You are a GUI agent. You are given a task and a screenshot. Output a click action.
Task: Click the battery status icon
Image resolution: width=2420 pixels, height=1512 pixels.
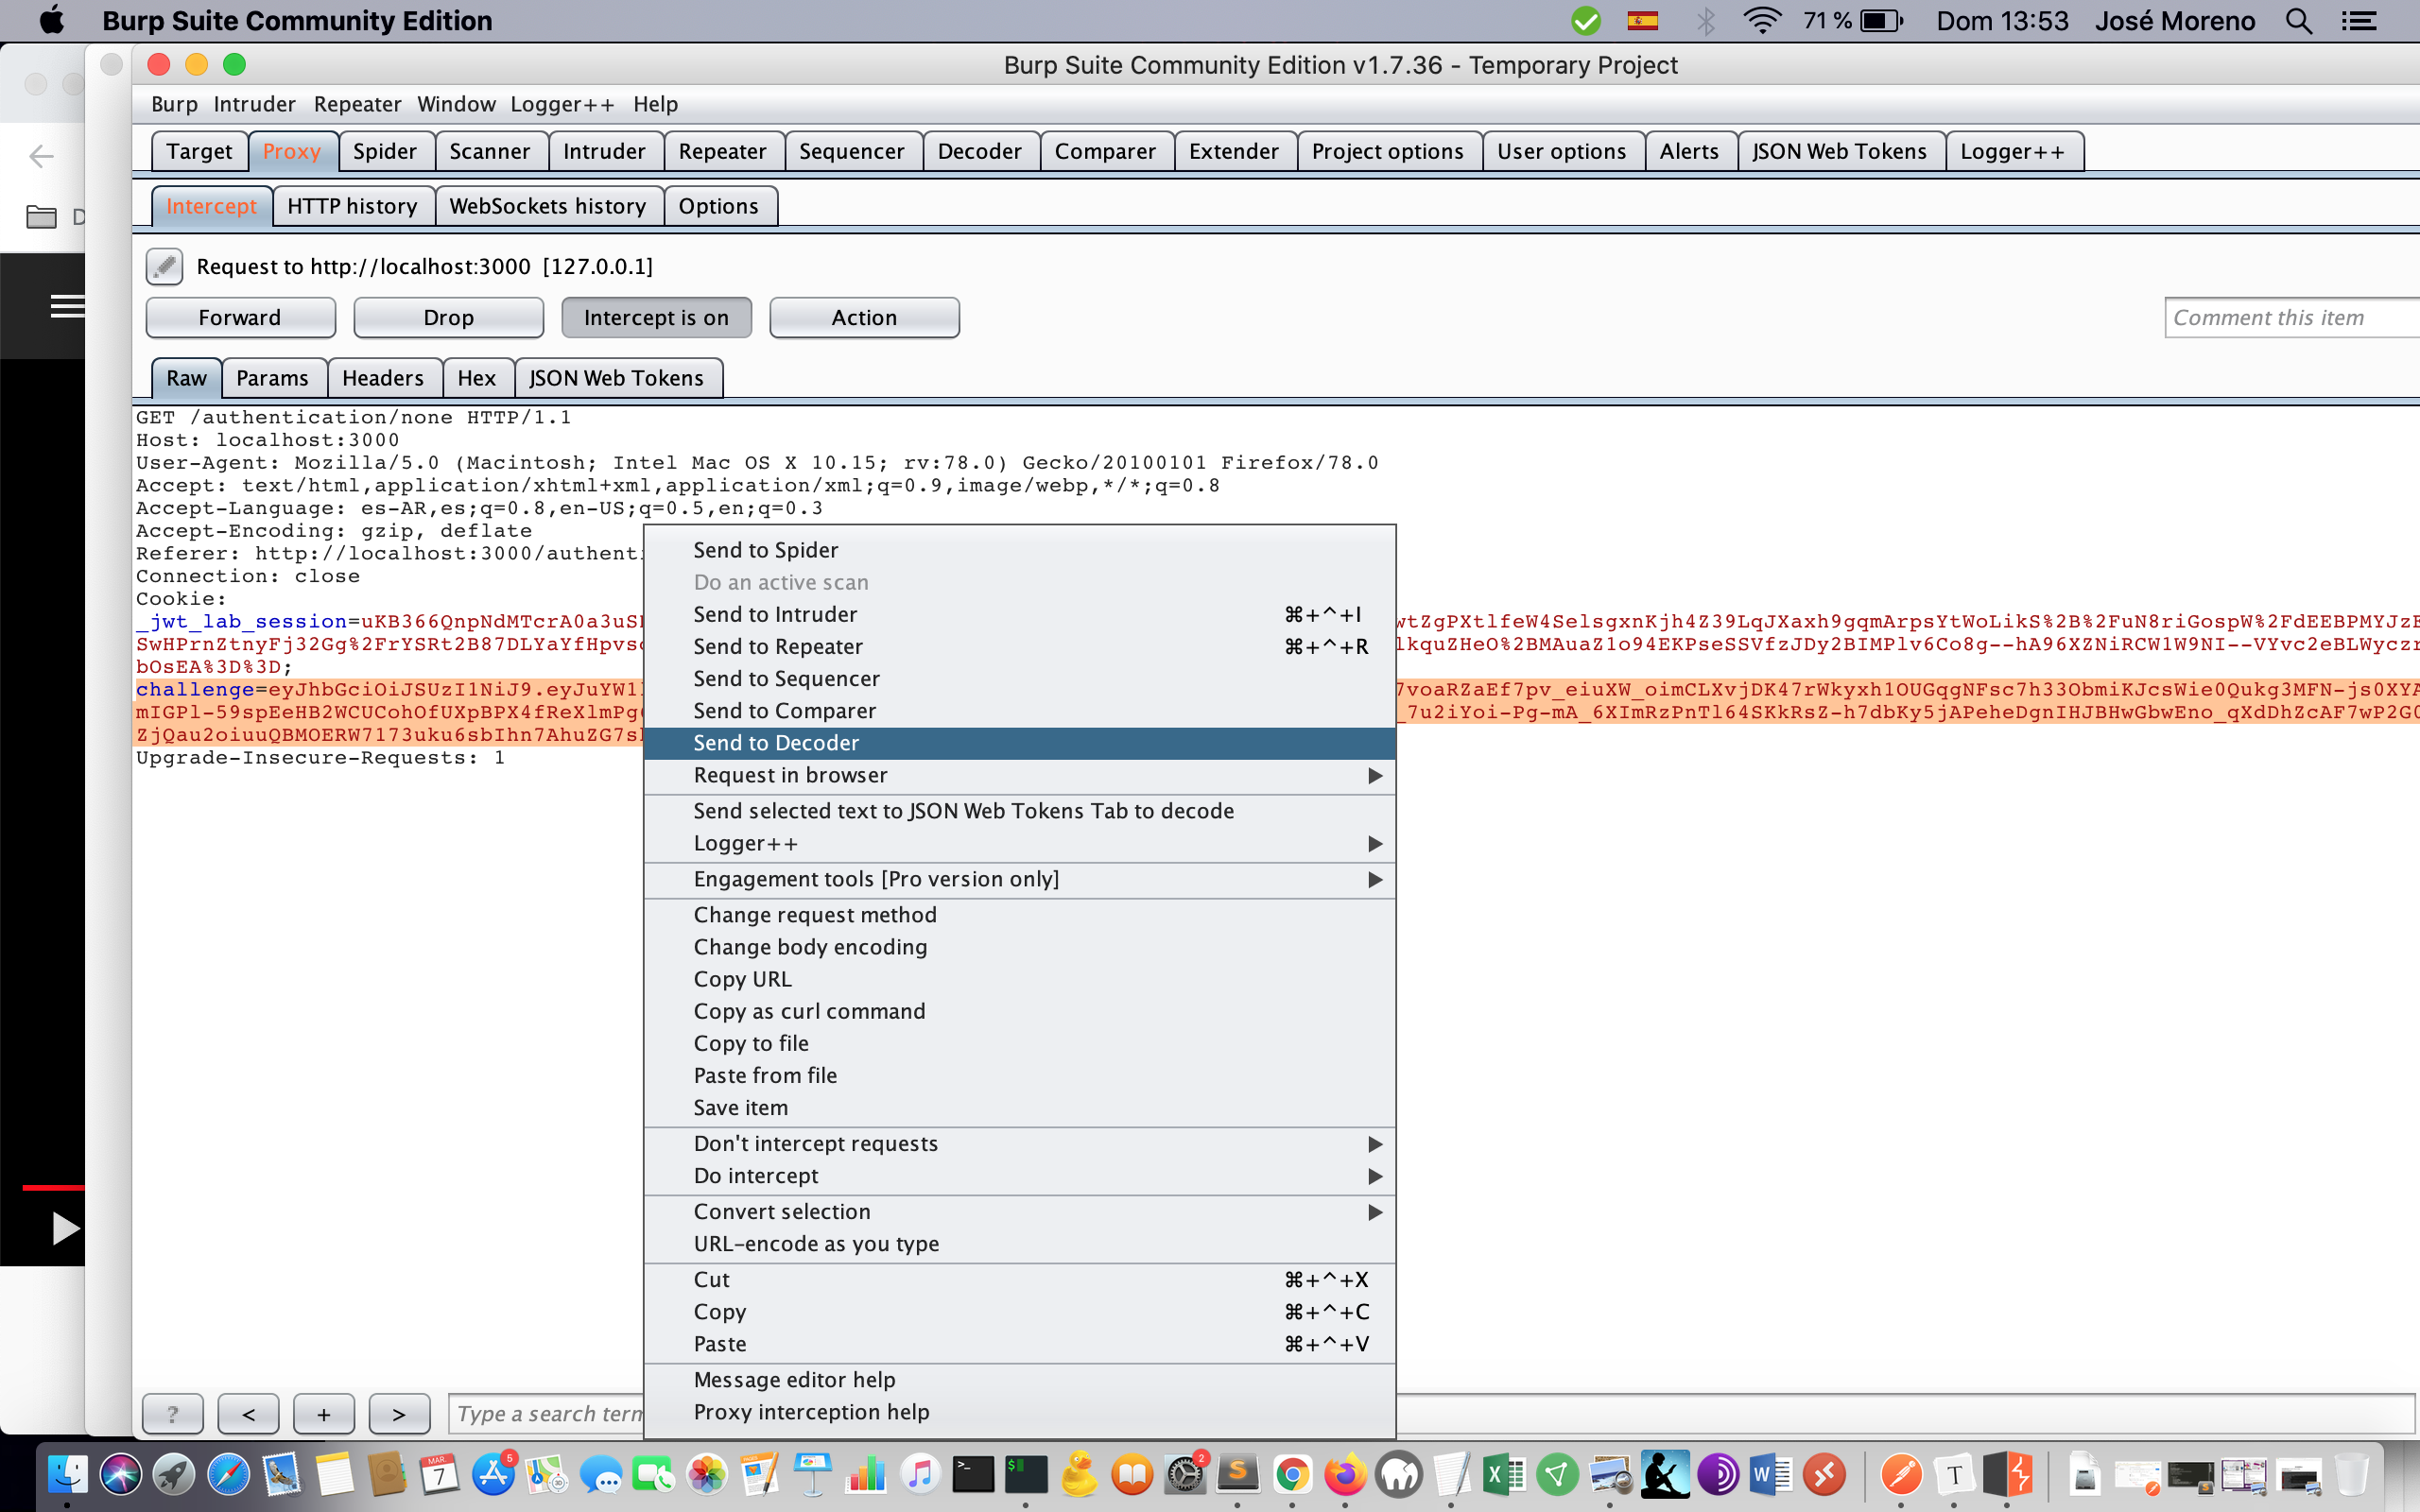point(1881,21)
